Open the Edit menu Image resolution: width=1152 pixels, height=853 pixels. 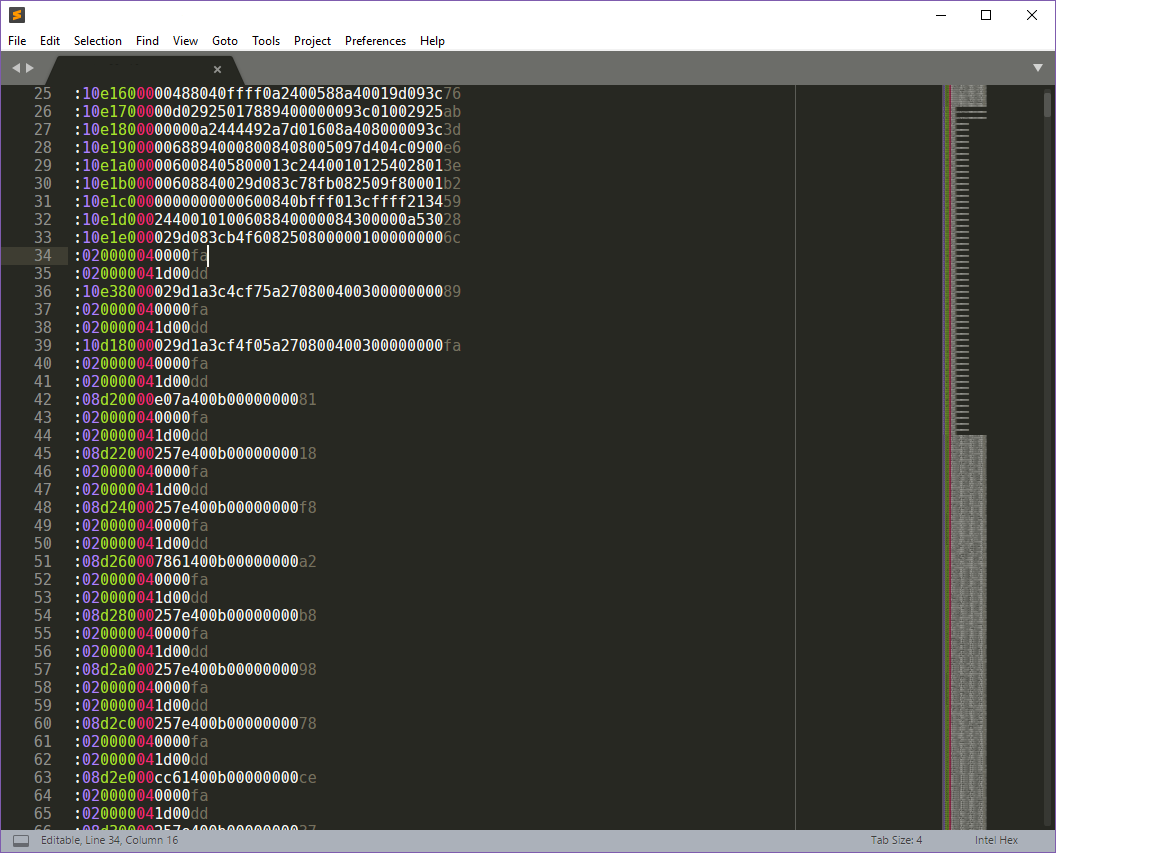coord(50,41)
